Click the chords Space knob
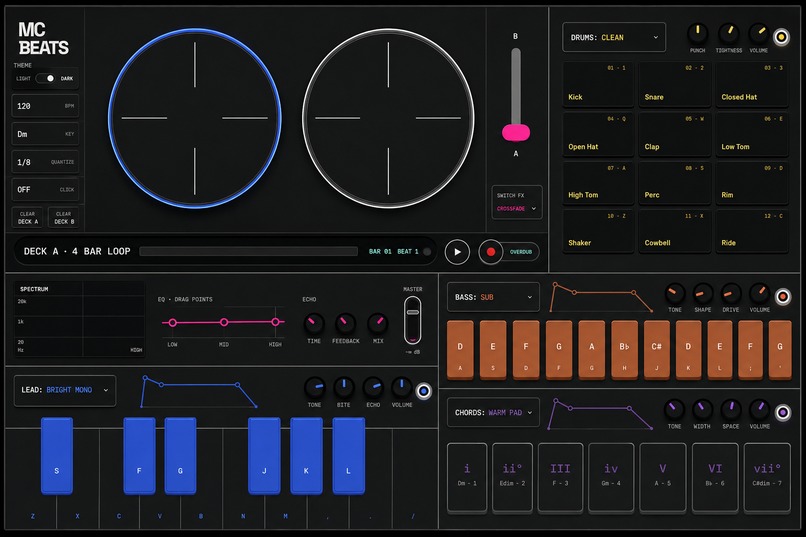 tap(730, 410)
